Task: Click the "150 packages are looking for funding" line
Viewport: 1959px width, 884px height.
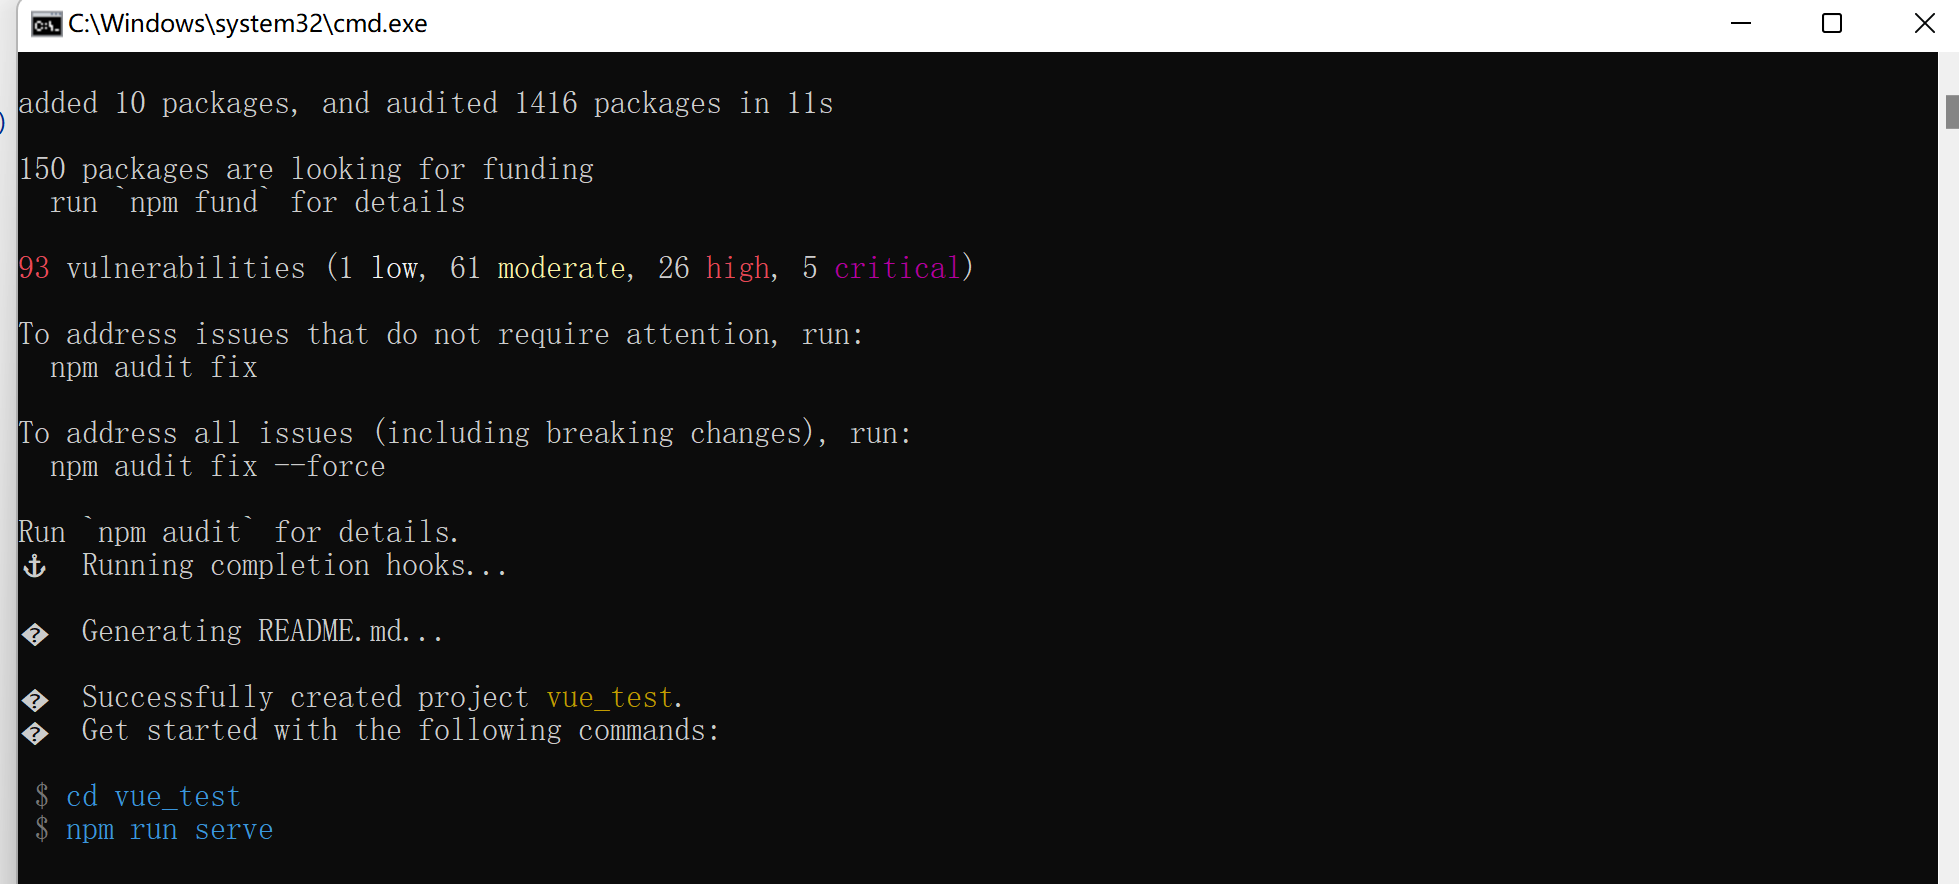Action: [306, 170]
